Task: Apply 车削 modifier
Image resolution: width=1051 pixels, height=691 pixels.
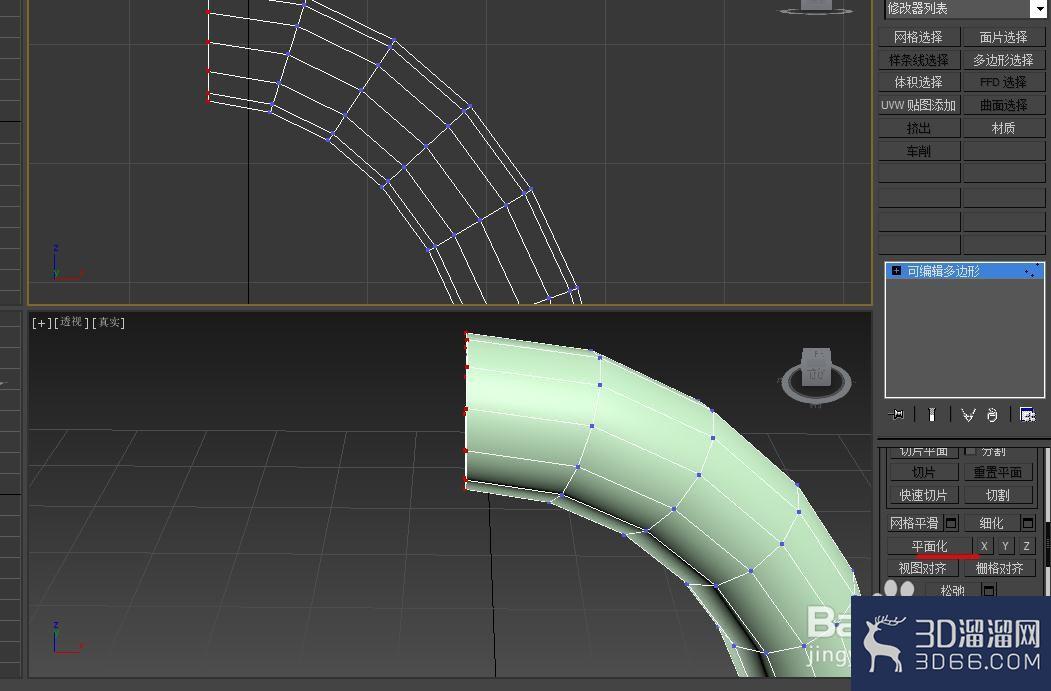Action: pyautogui.click(x=919, y=151)
